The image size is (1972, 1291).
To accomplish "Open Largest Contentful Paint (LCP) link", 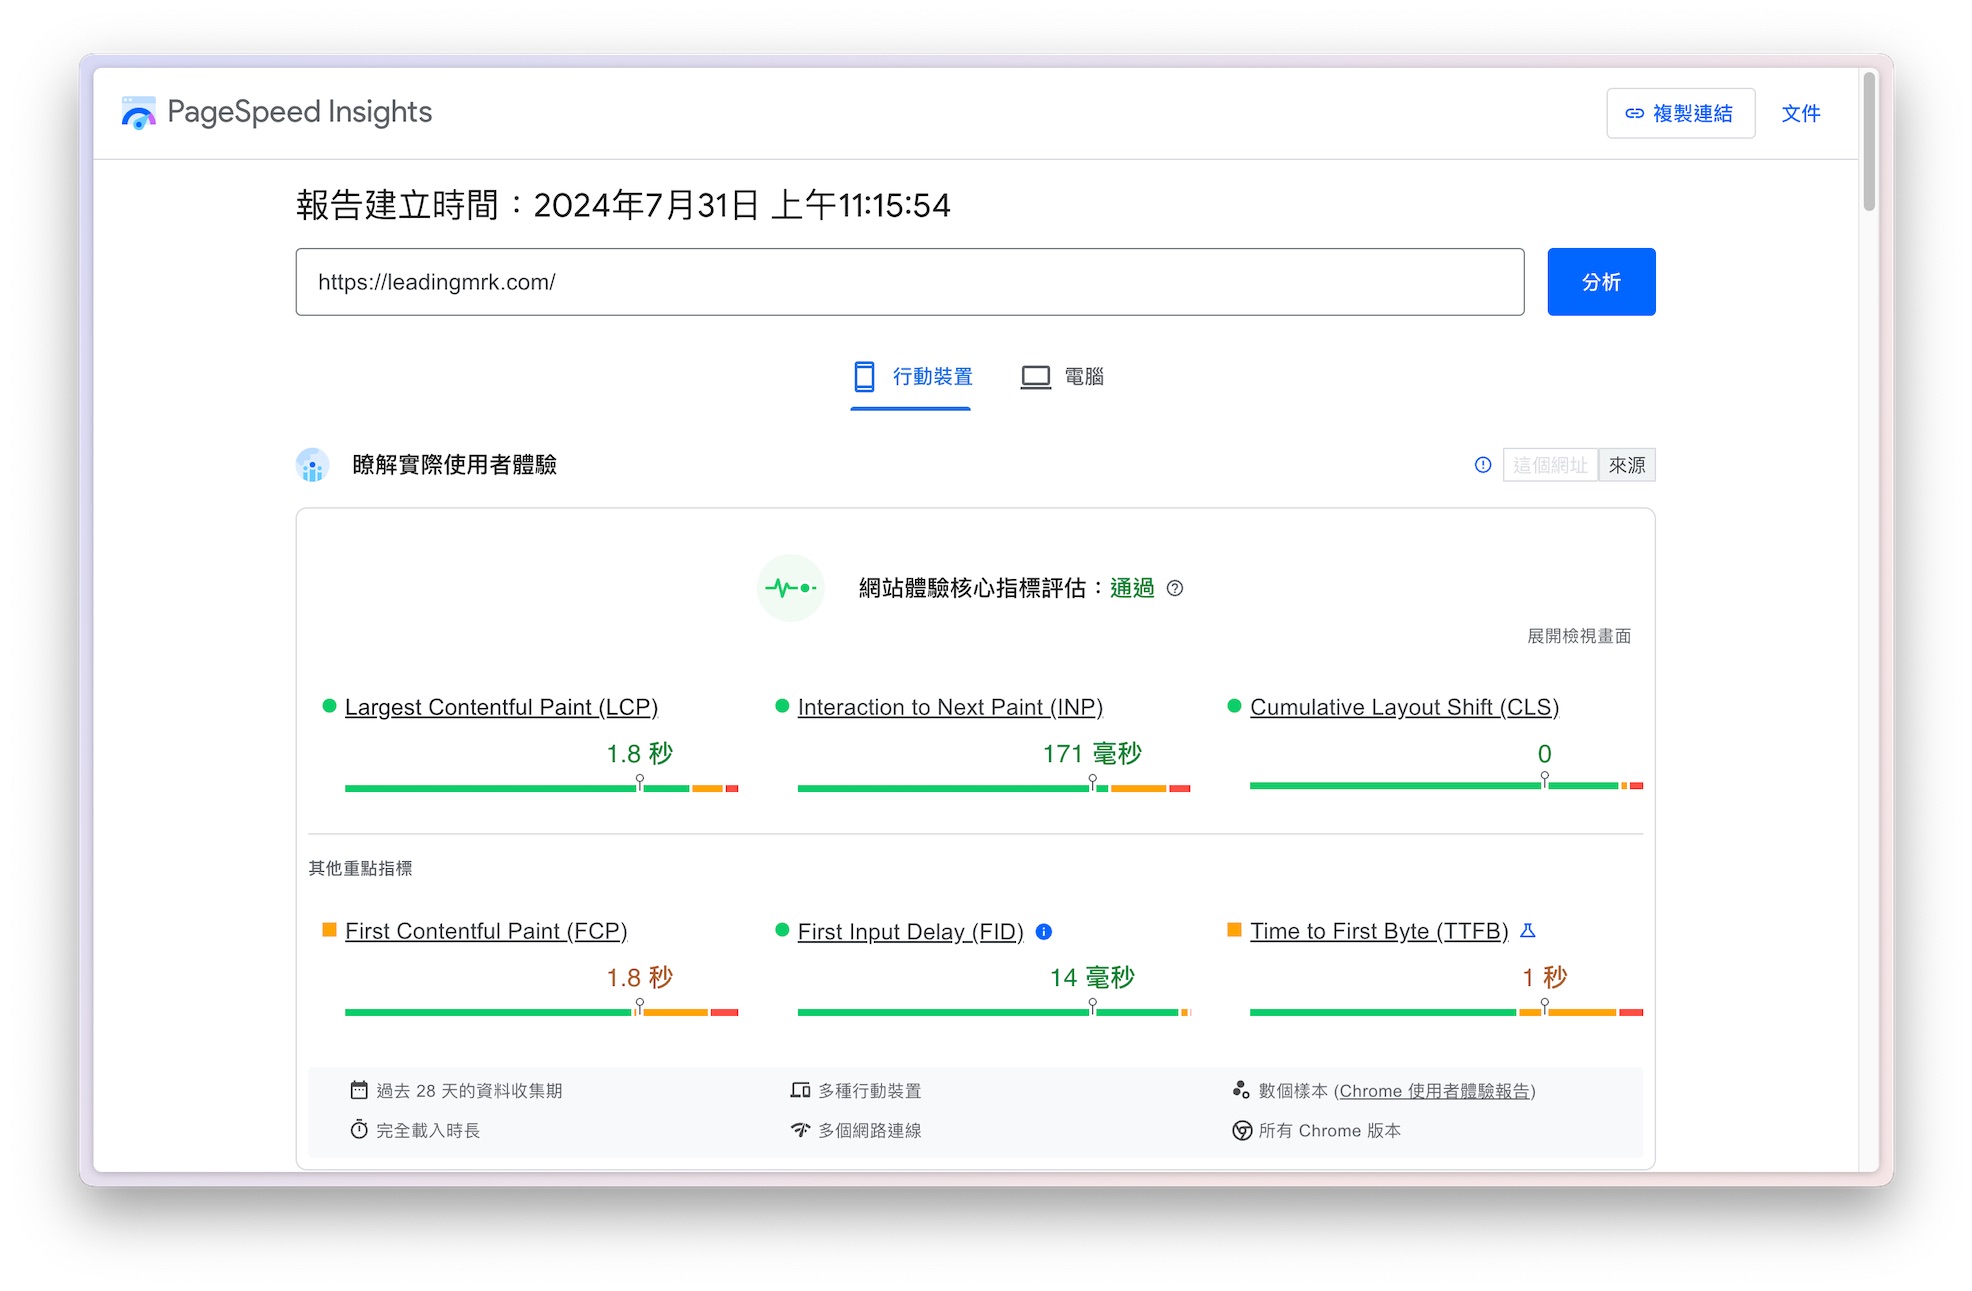I will [x=501, y=707].
